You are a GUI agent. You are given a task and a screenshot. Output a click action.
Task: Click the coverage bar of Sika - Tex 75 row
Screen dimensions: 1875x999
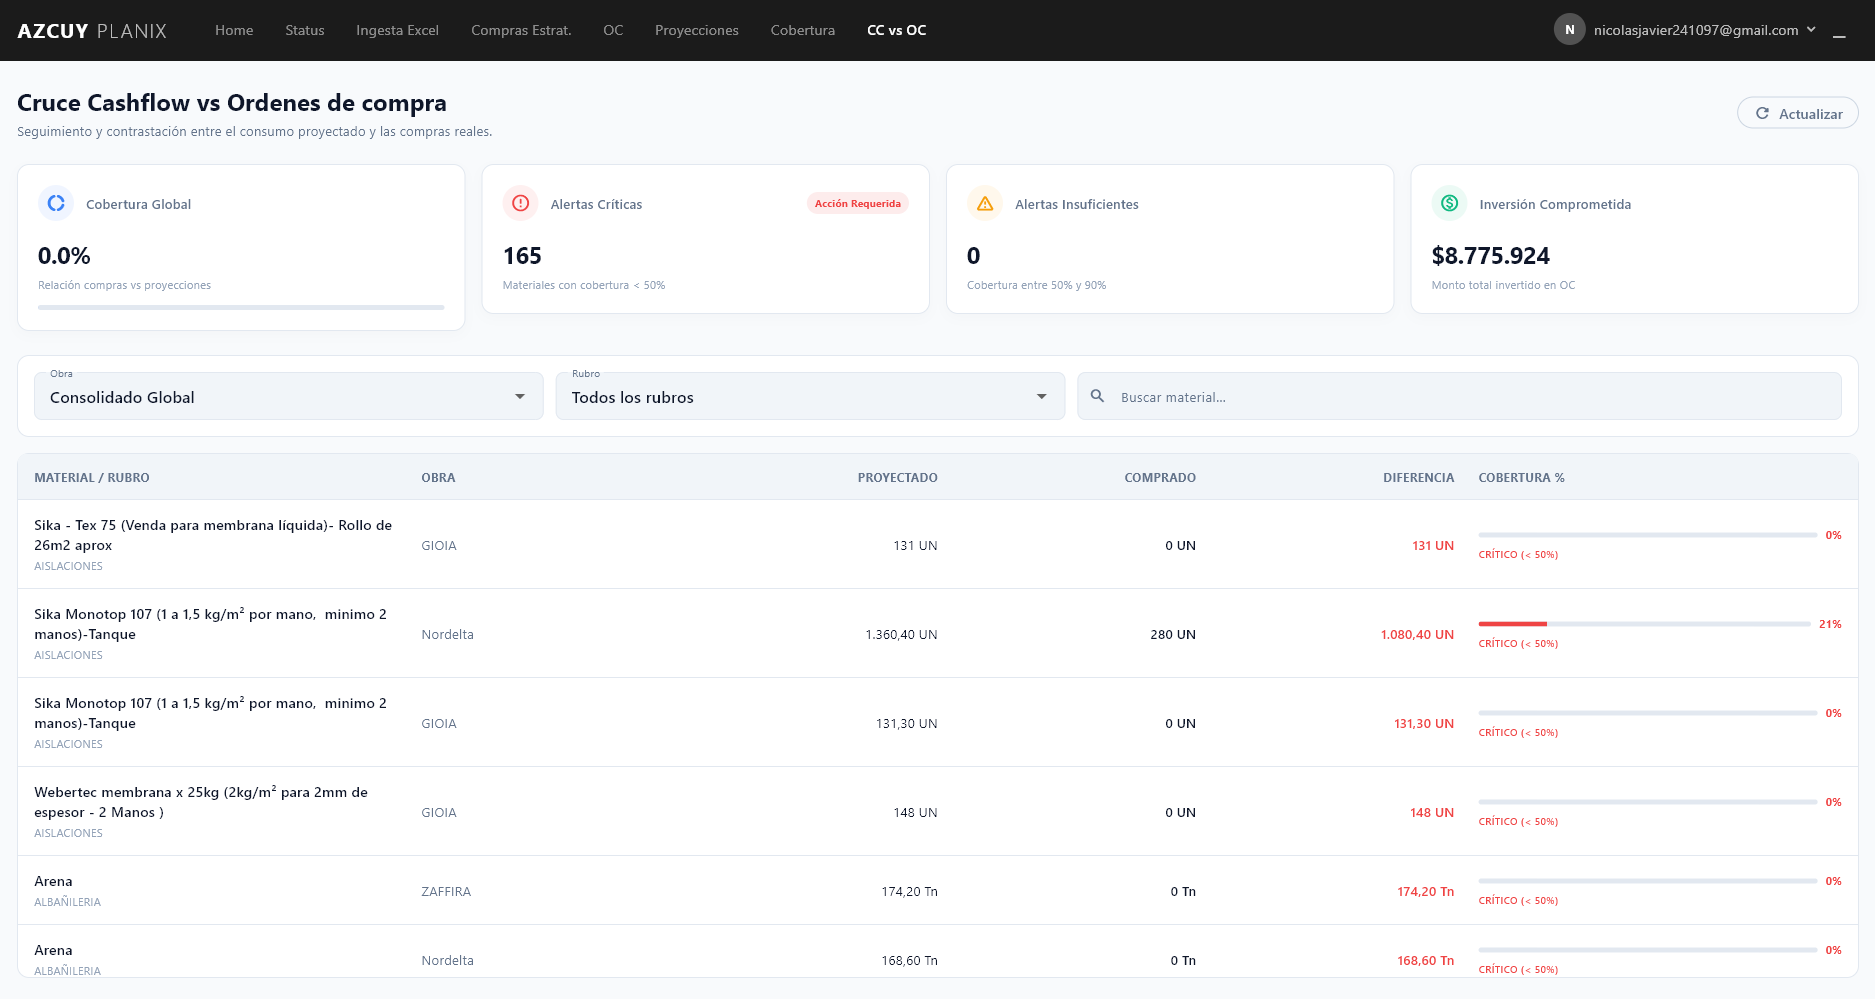tap(1648, 535)
